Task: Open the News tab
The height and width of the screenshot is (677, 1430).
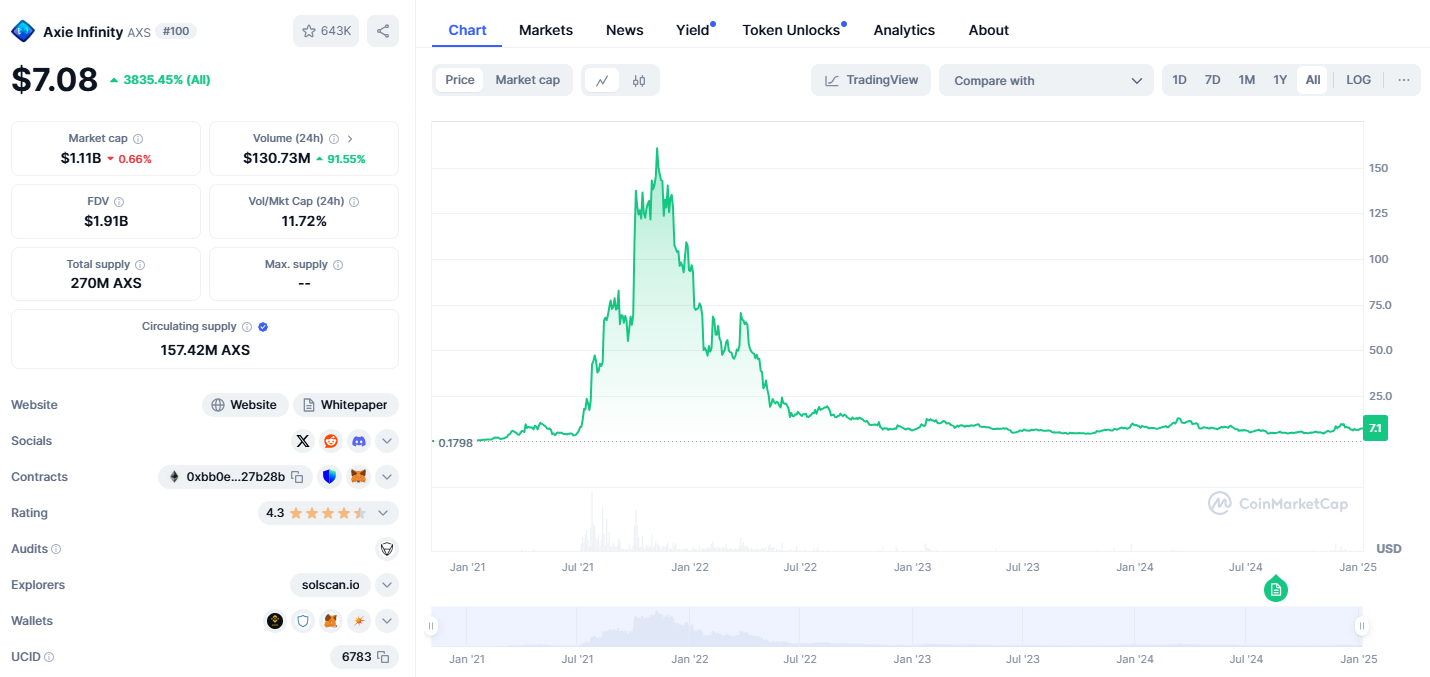Action: (x=625, y=30)
